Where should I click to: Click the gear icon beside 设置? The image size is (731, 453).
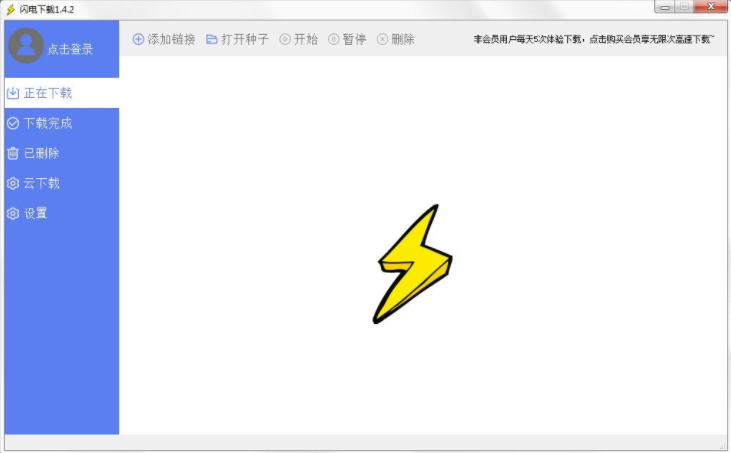[x=13, y=213]
